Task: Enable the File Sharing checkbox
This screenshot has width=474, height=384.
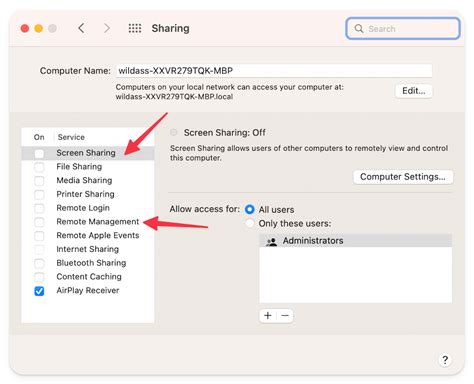Action: click(x=39, y=167)
